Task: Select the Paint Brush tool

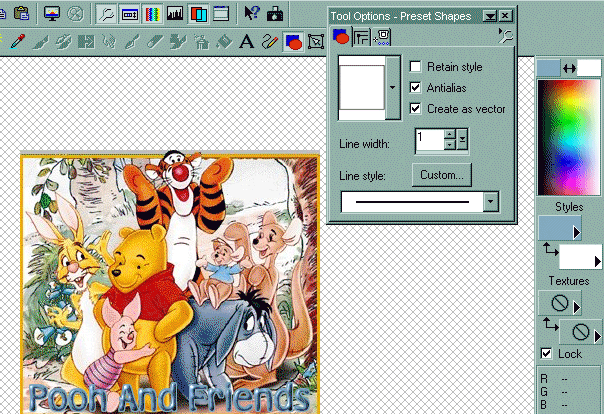Action: click(40, 42)
